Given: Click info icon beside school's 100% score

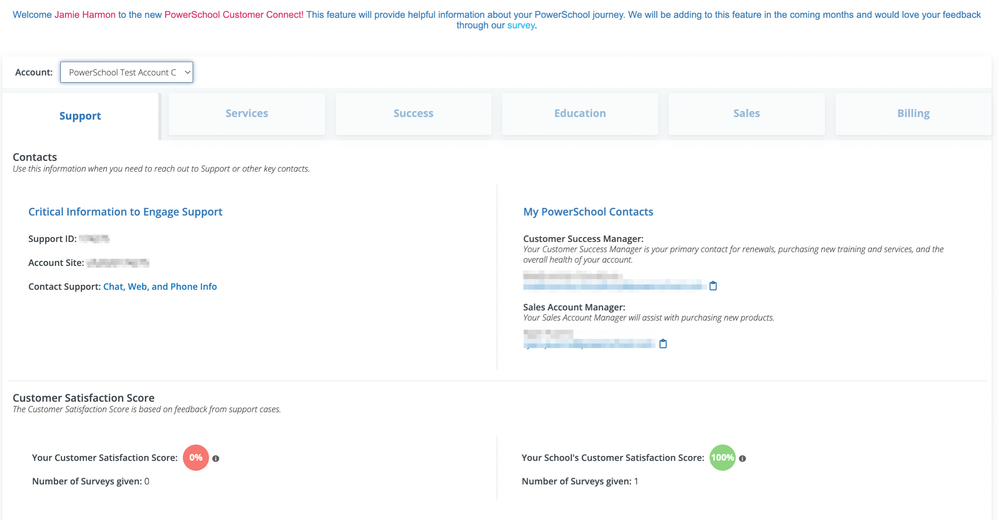Looking at the screenshot, I should pyautogui.click(x=742, y=459).
